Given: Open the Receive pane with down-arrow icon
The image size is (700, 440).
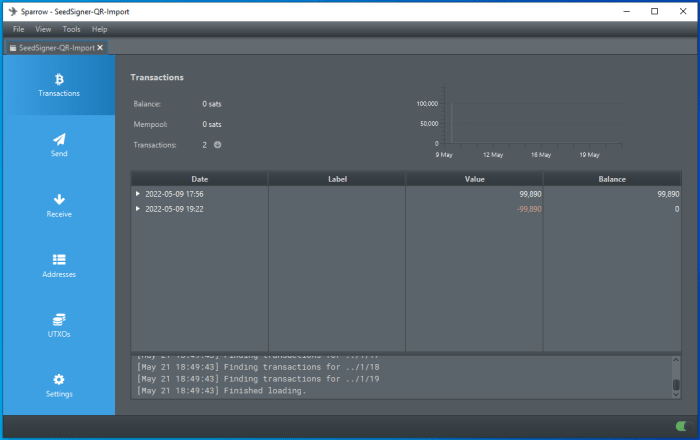Looking at the screenshot, I should 59,200.
